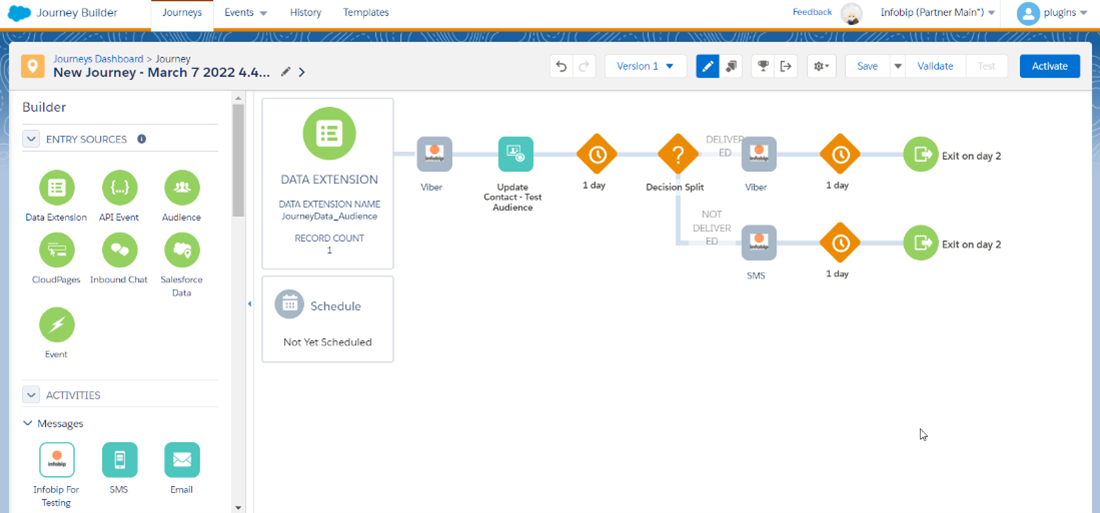Click the pencil icon to rename journey
Image resolution: width=1100 pixels, height=513 pixels.
(x=286, y=72)
